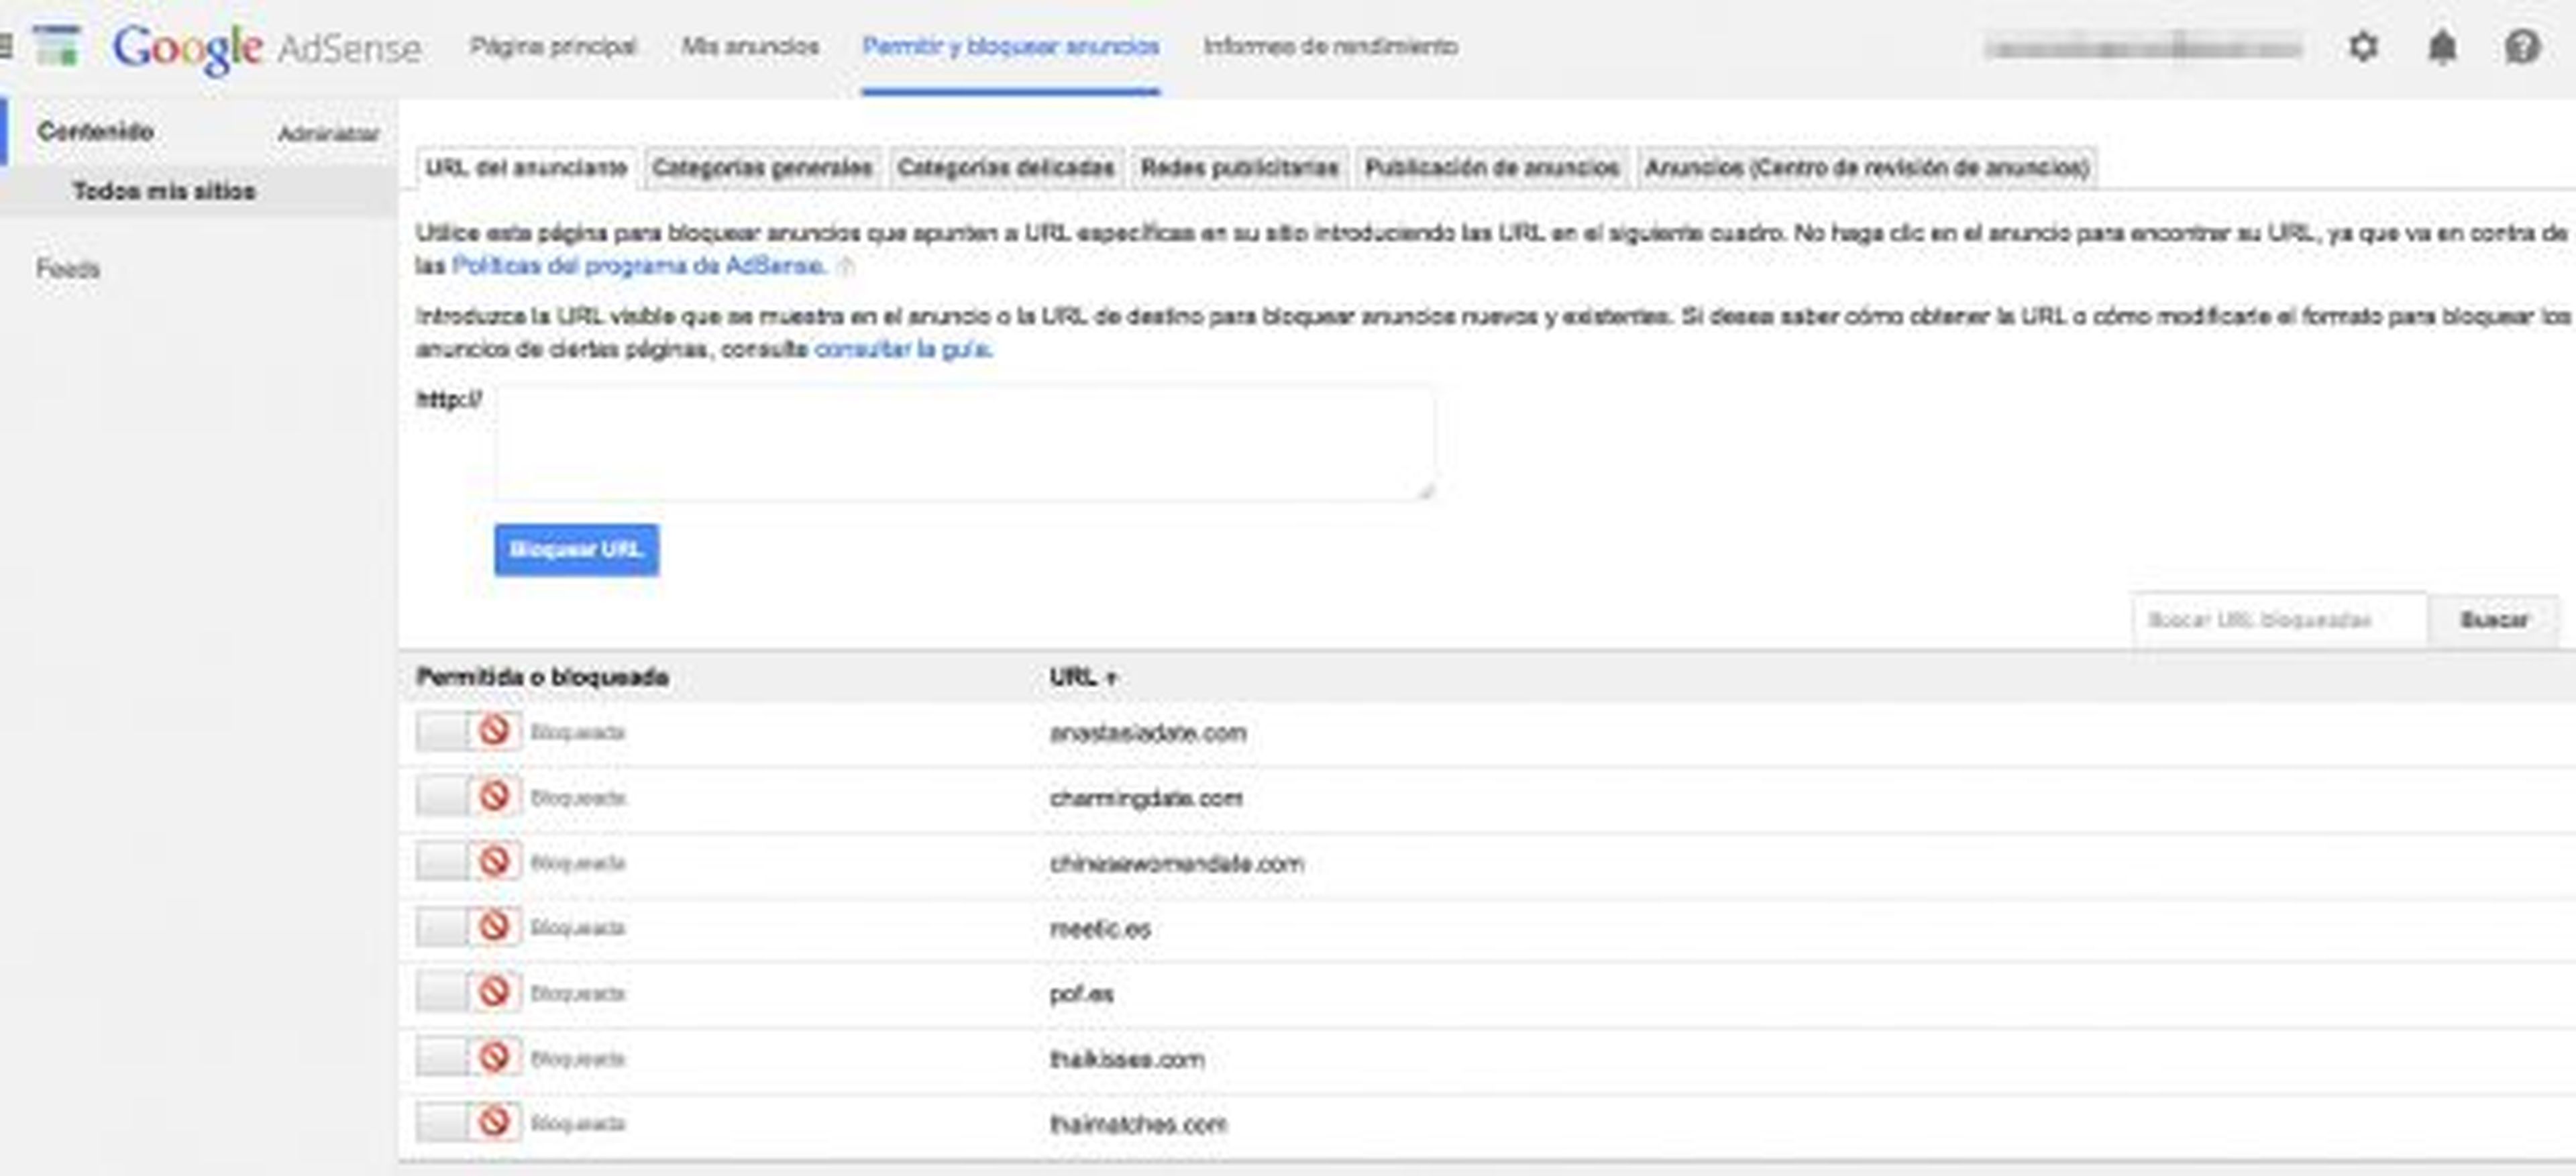Toggle thaimatches.com to allowed

442,1122
